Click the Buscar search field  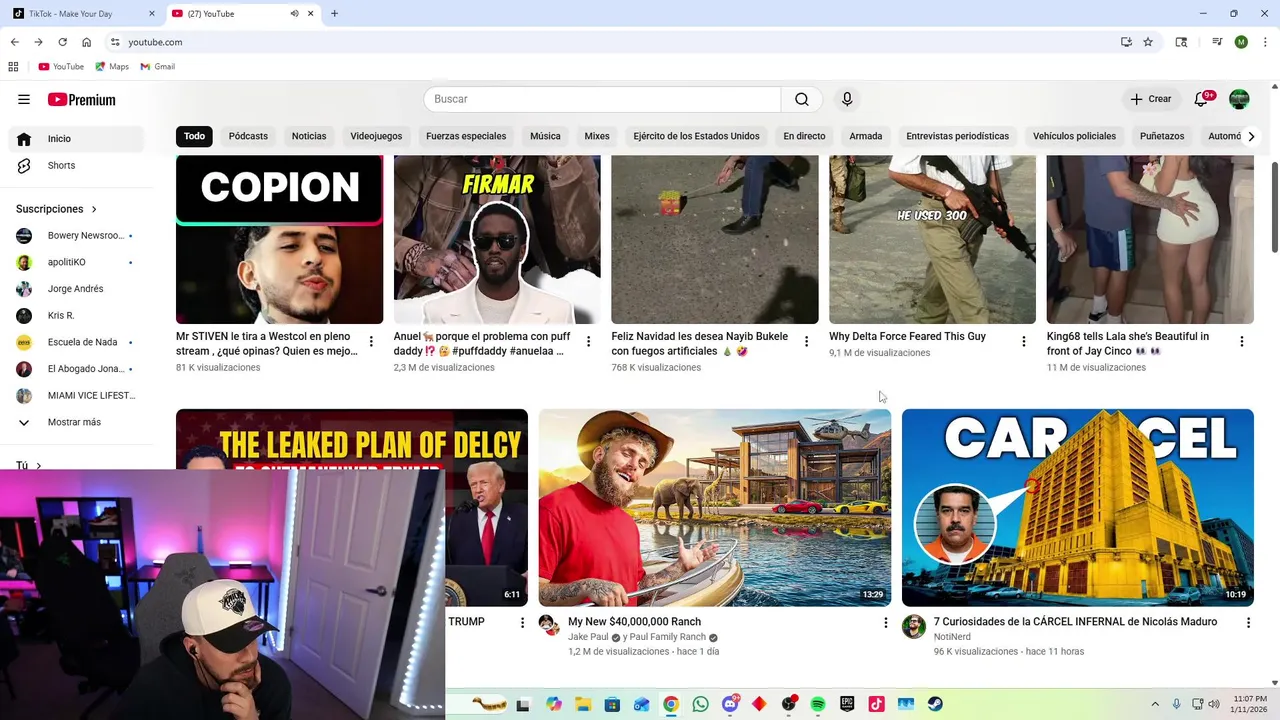(x=602, y=99)
